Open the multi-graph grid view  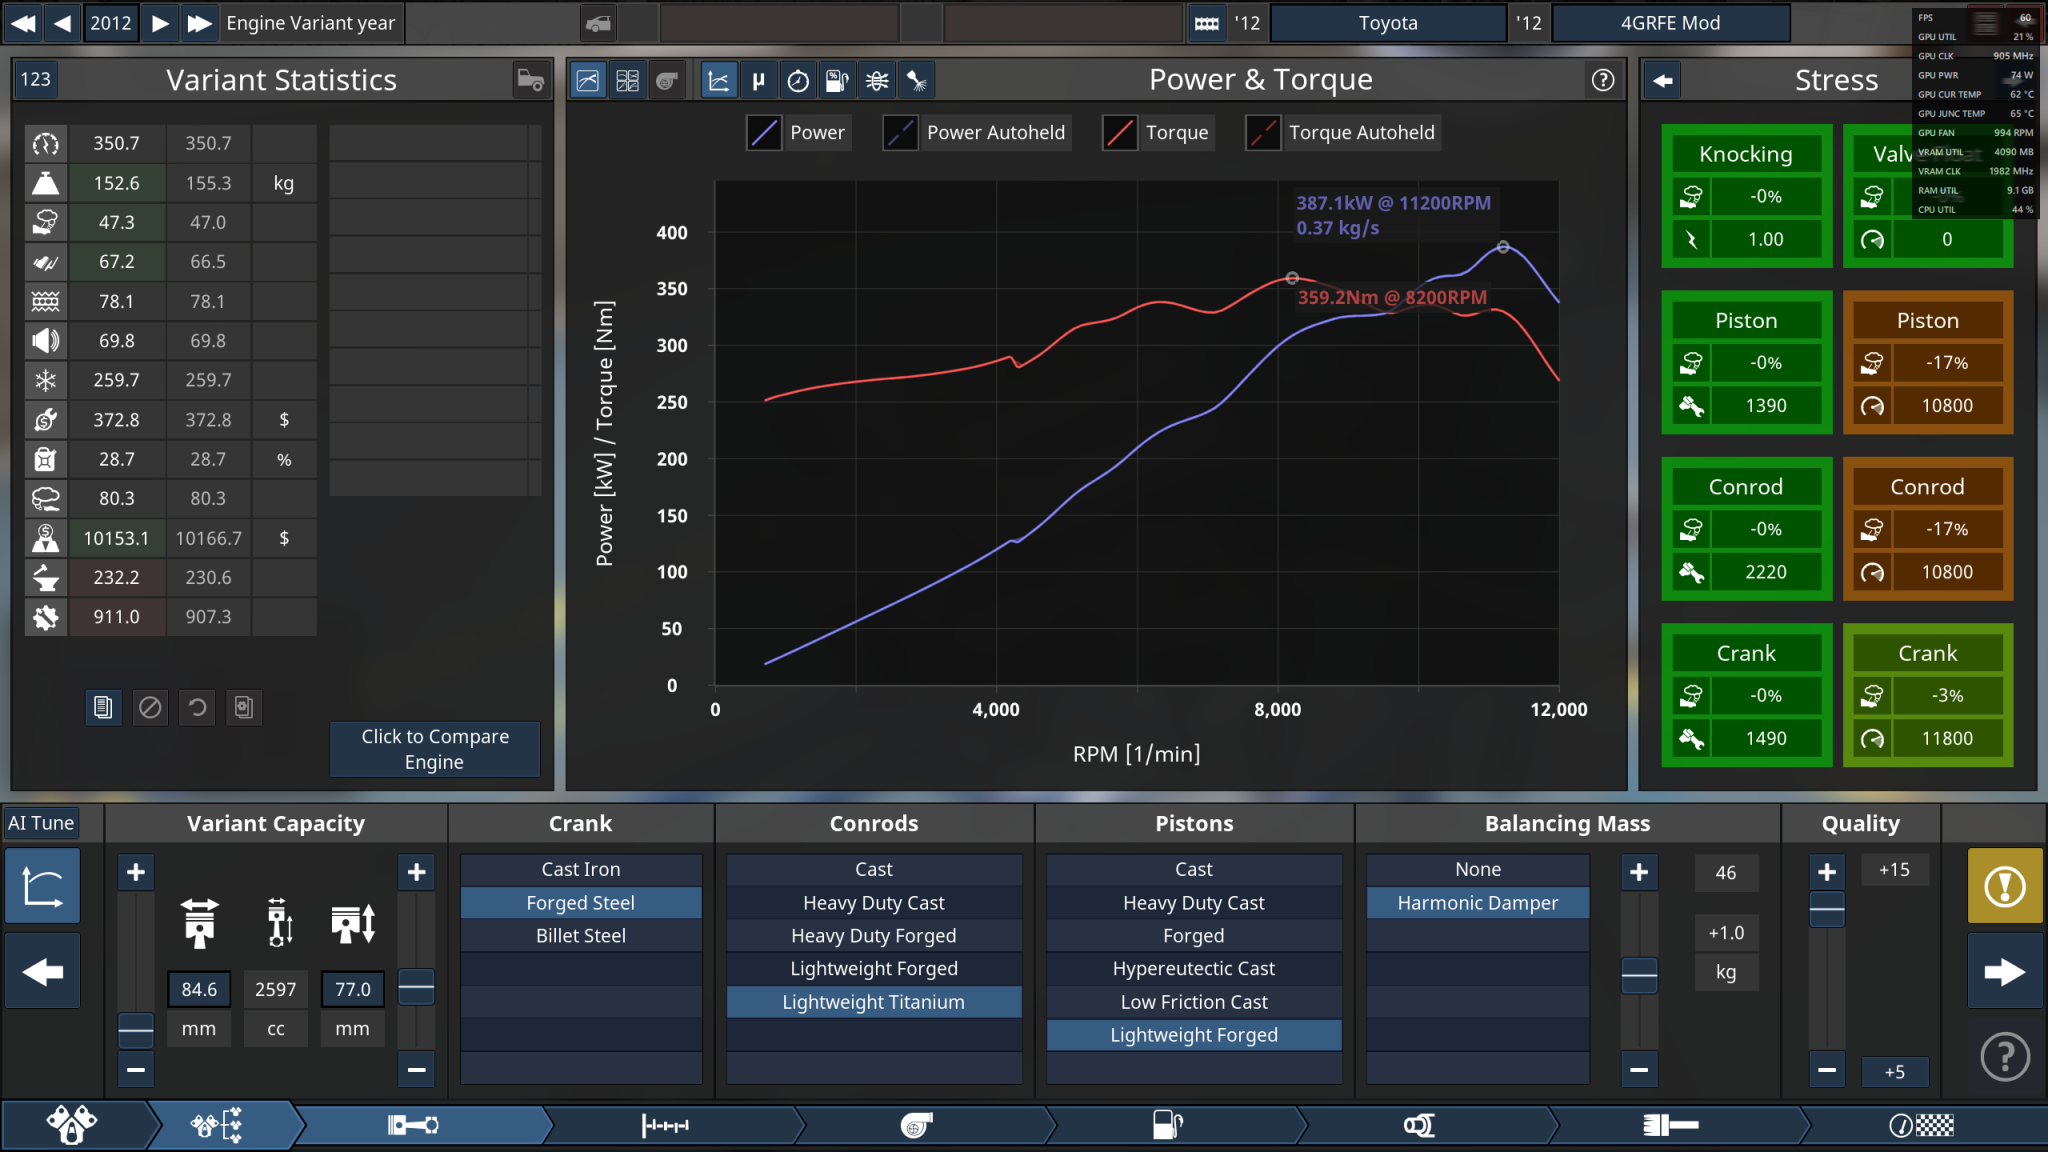[x=627, y=81]
